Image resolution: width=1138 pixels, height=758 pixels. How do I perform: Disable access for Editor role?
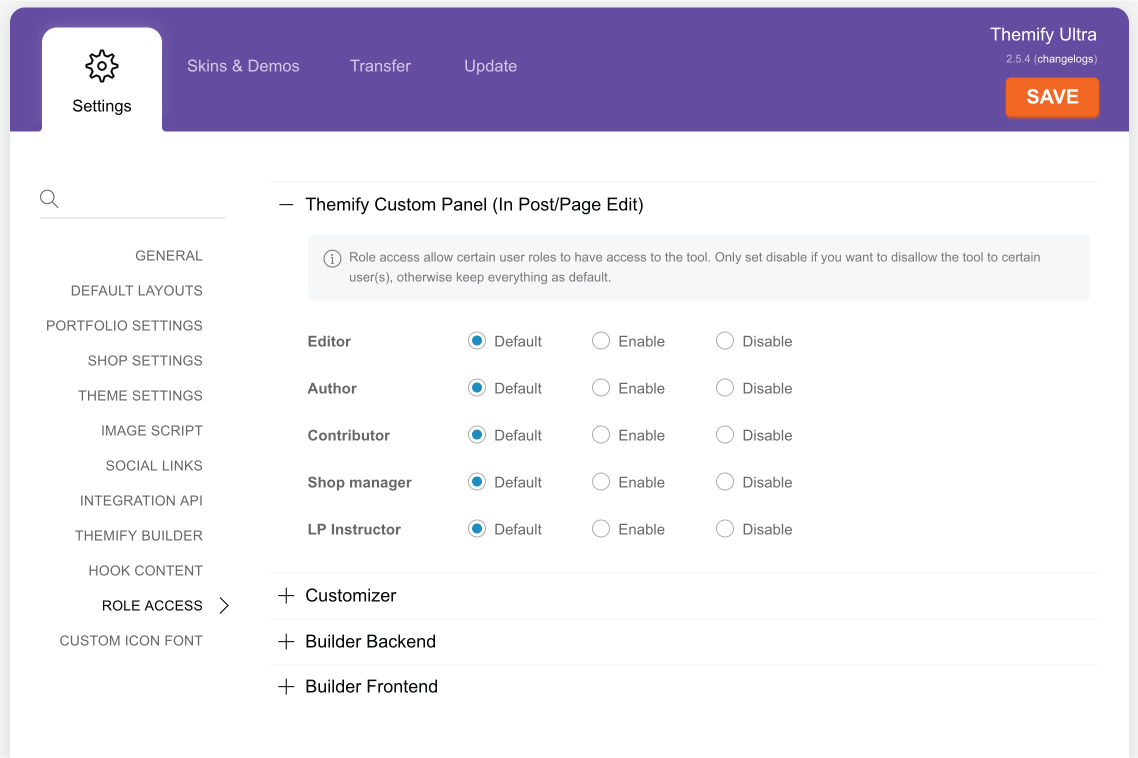point(725,341)
